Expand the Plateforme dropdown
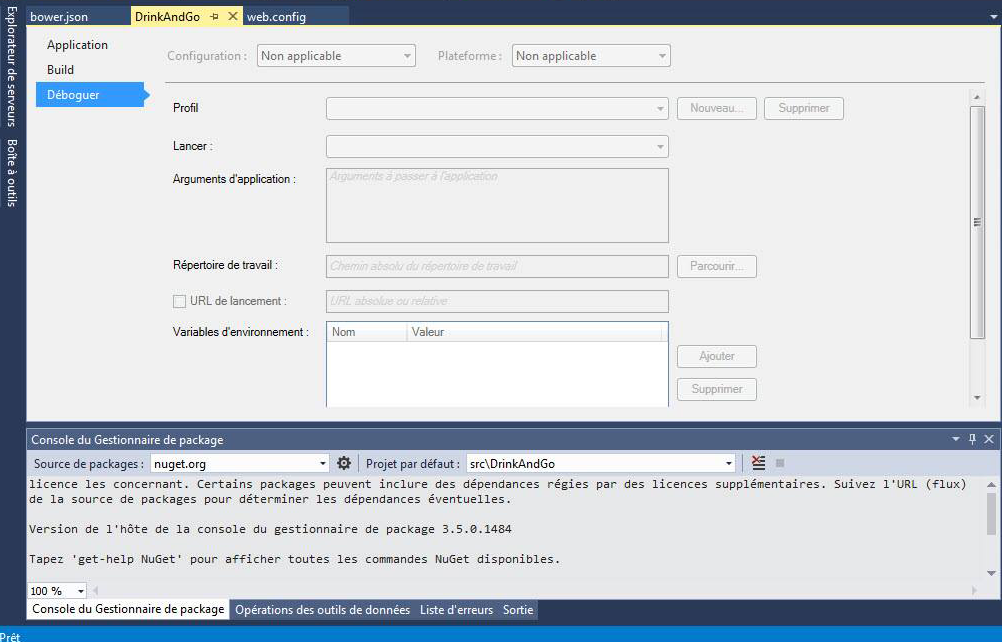The width and height of the screenshot is (1002, 642). (591, 56)
